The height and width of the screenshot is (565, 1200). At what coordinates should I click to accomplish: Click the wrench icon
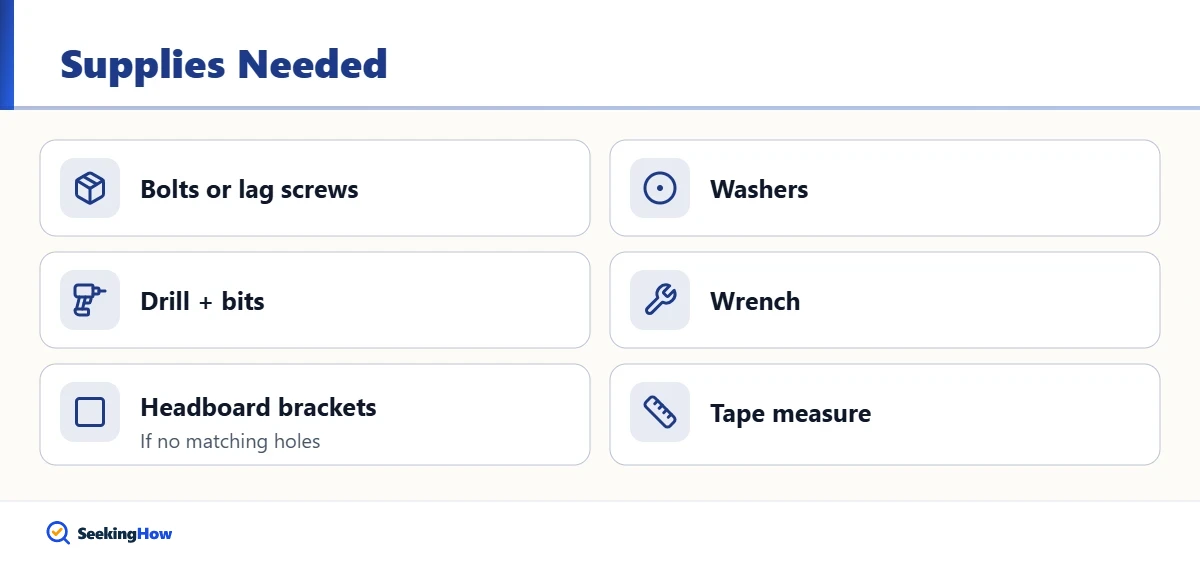pos(660,300)
